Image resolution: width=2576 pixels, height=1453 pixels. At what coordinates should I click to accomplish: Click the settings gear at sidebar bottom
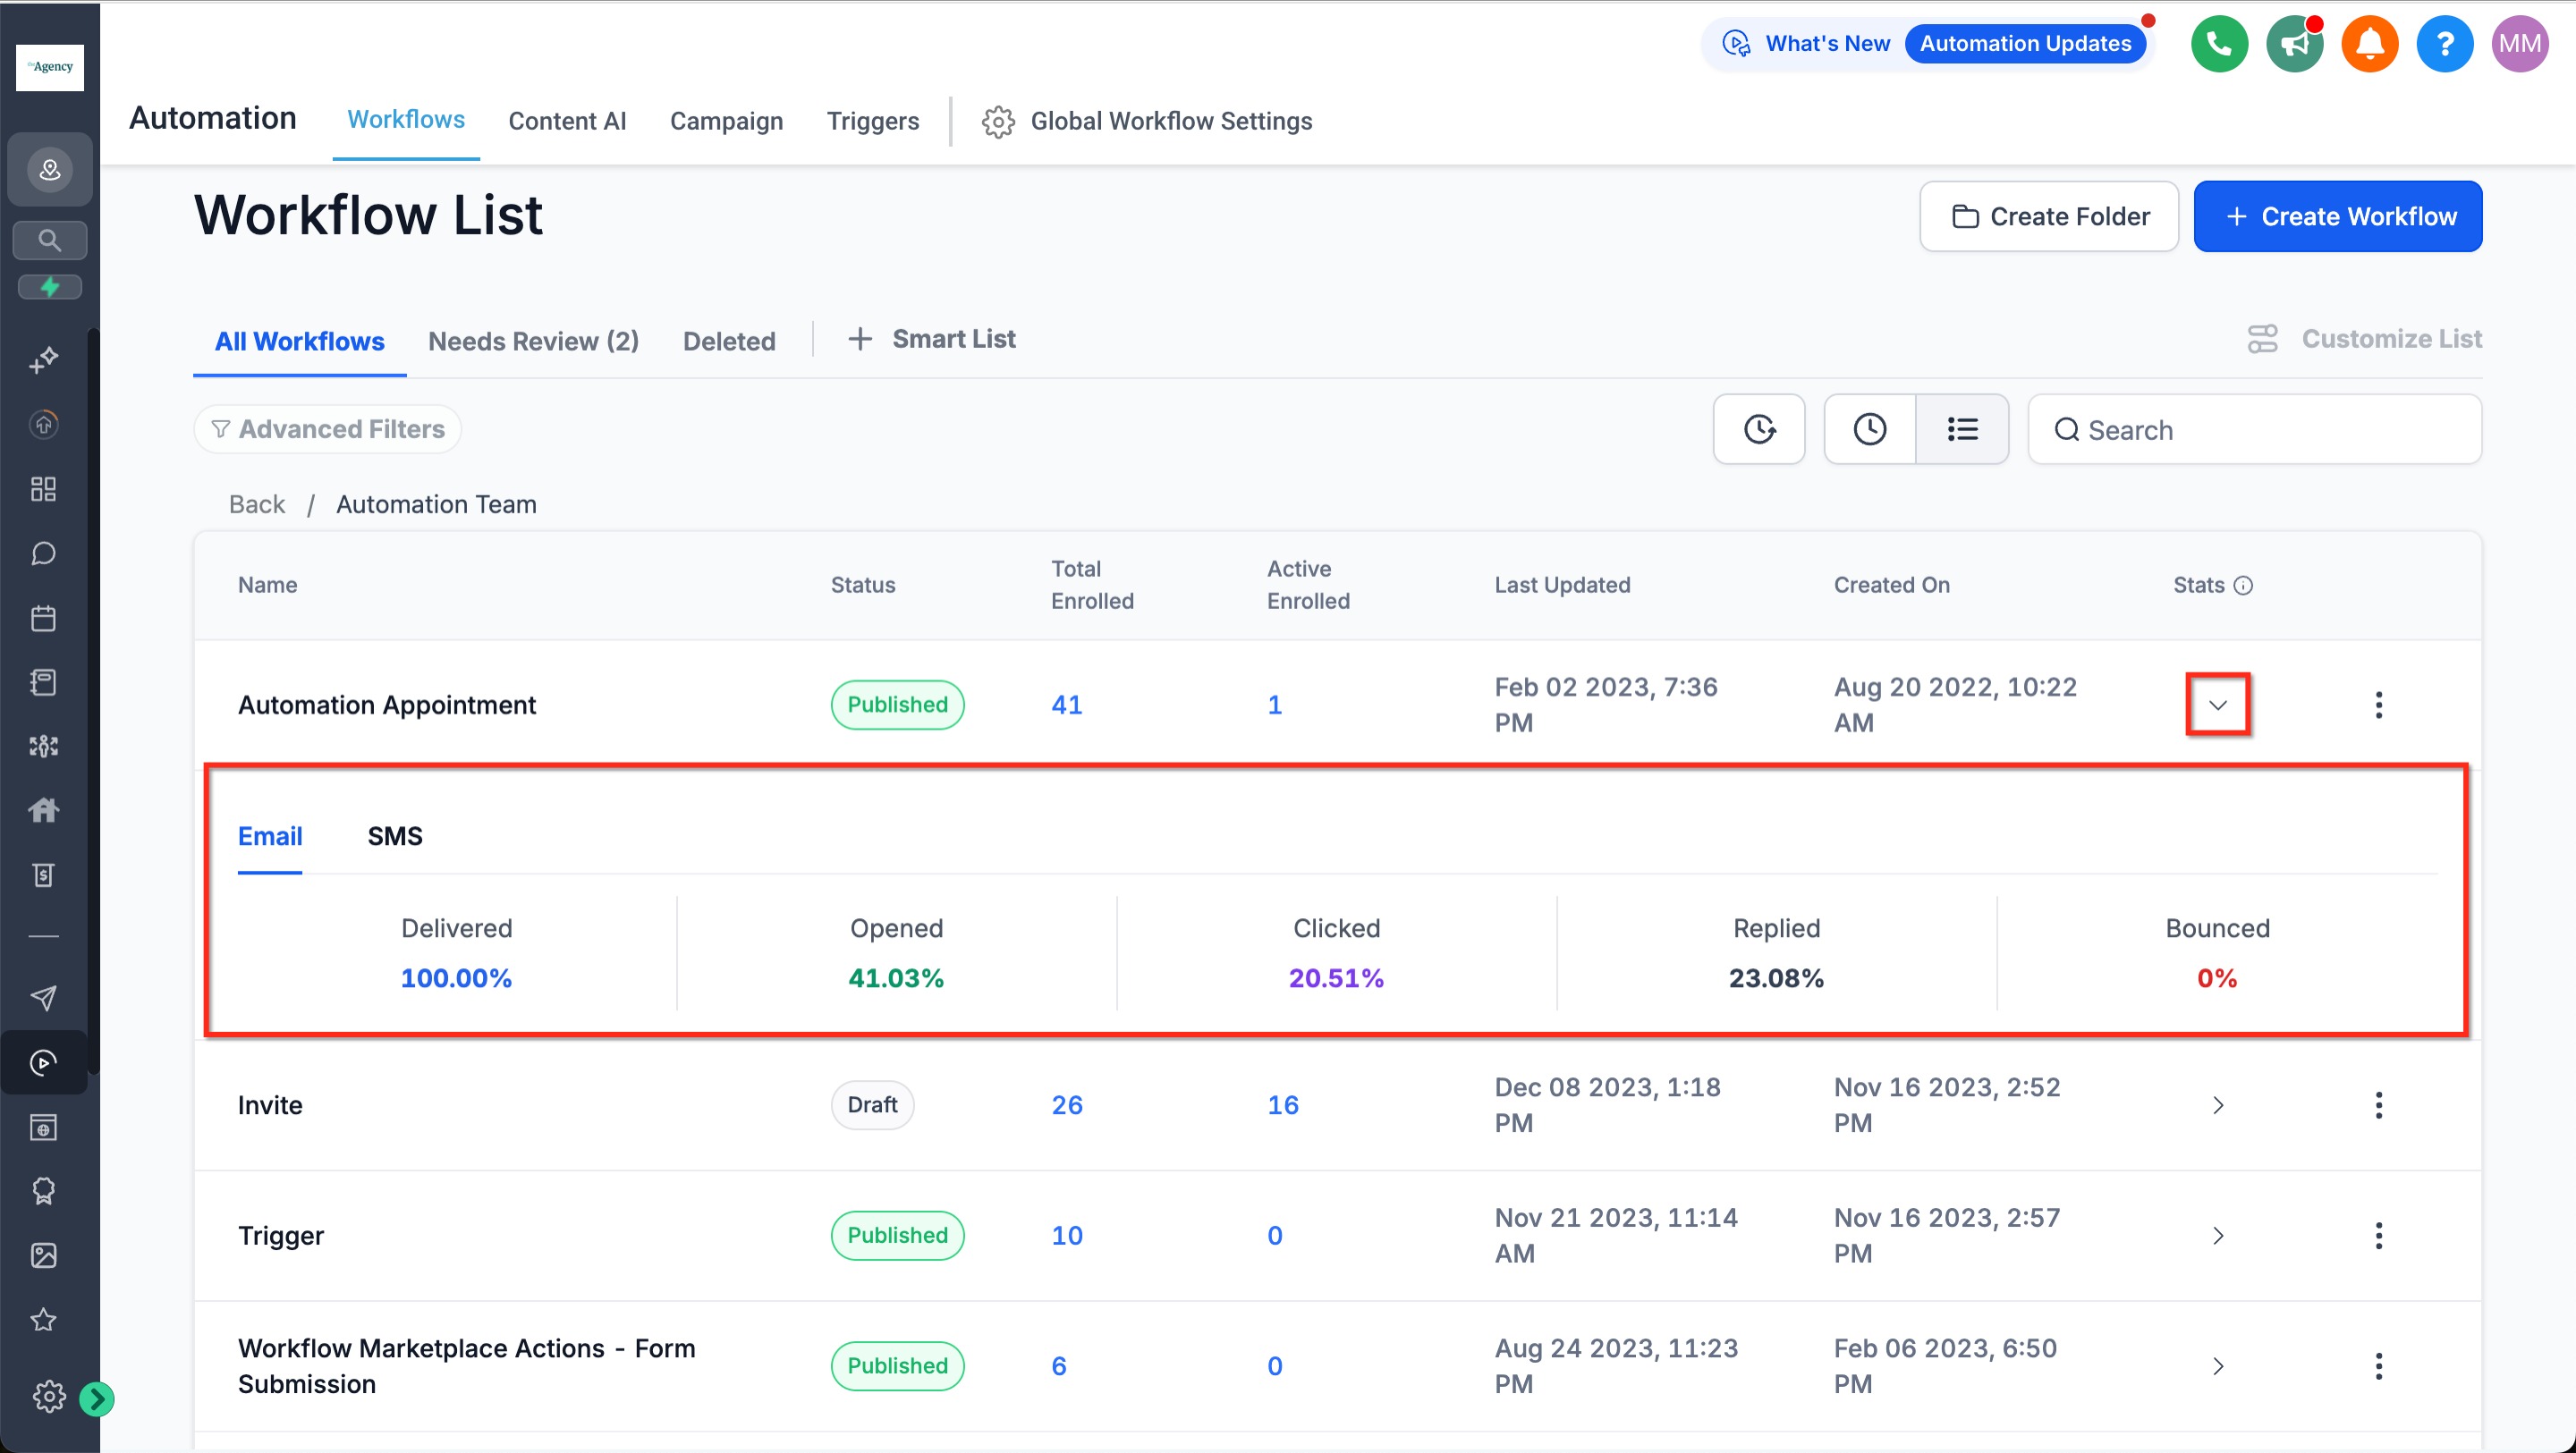point(47,1396)
